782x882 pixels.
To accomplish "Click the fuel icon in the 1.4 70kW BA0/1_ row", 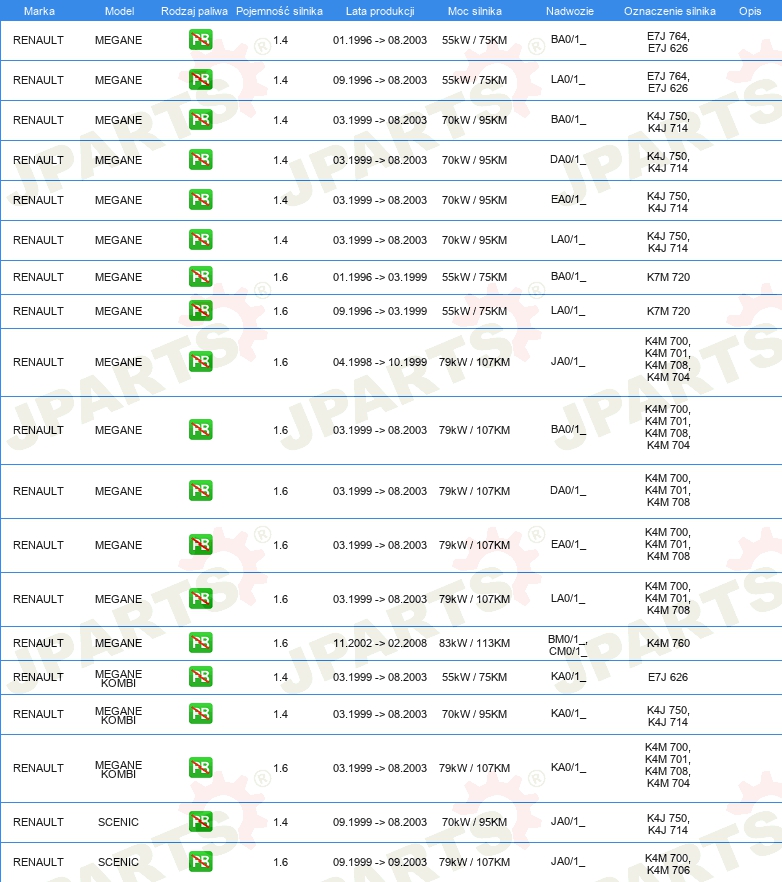I will [x=200, y=120].
